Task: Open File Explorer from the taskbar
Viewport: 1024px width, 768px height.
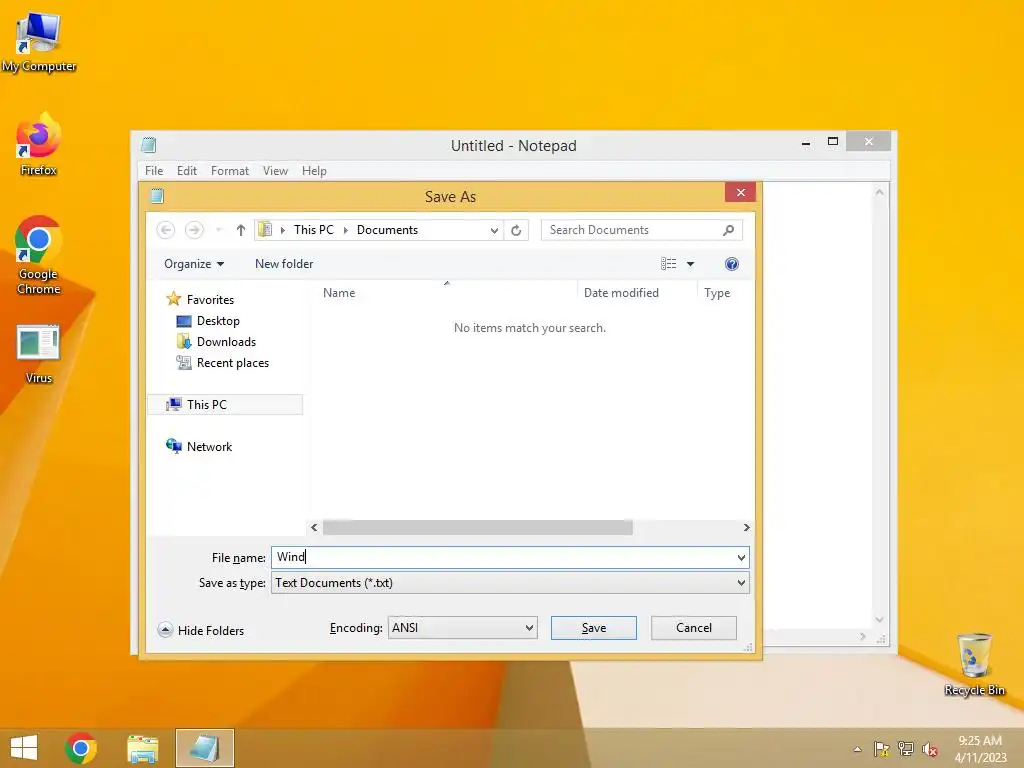Action: pos(142,748)
